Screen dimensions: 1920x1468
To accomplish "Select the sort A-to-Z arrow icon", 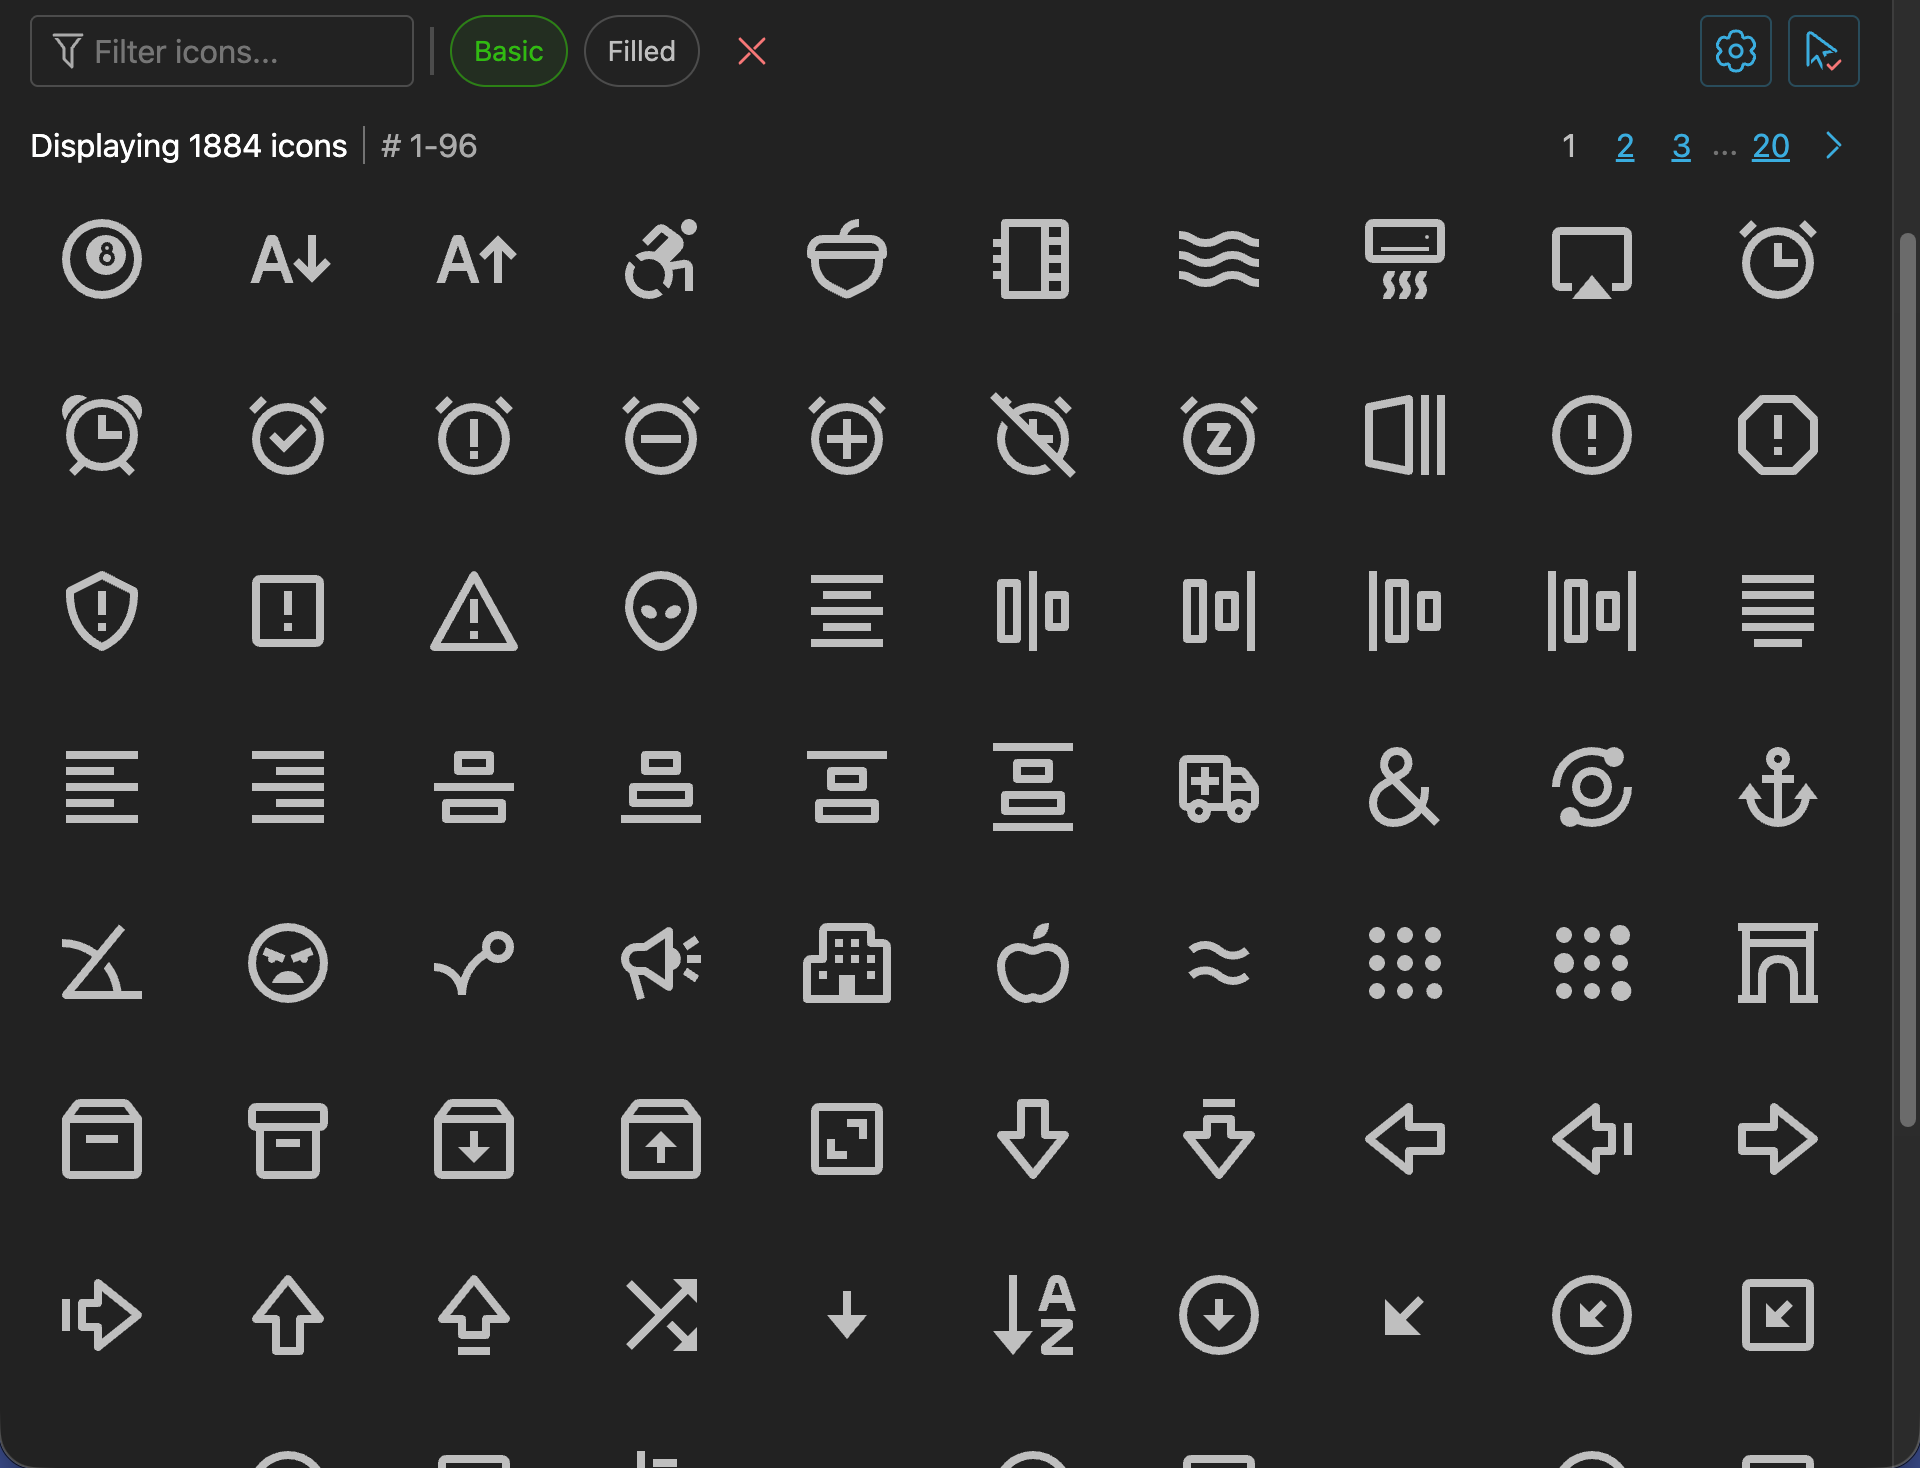I will (1032, 1316).
